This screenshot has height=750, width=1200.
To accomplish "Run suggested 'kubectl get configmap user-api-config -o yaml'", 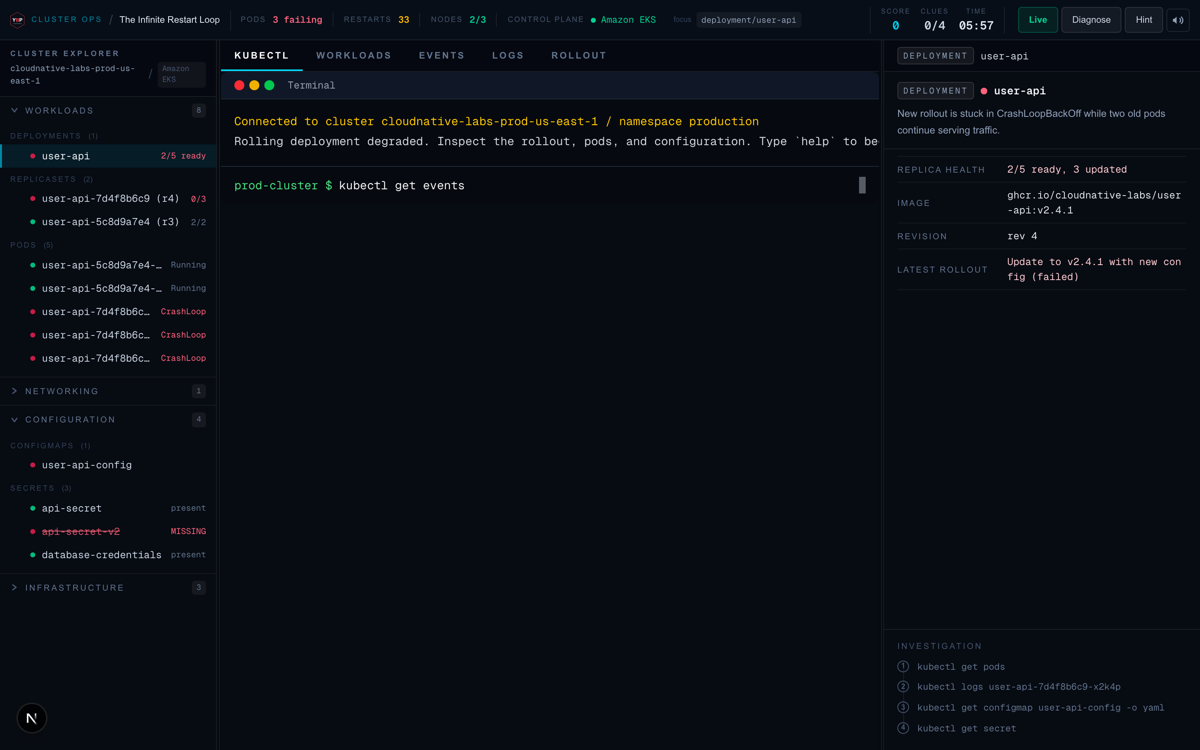I will (1040, 708).
